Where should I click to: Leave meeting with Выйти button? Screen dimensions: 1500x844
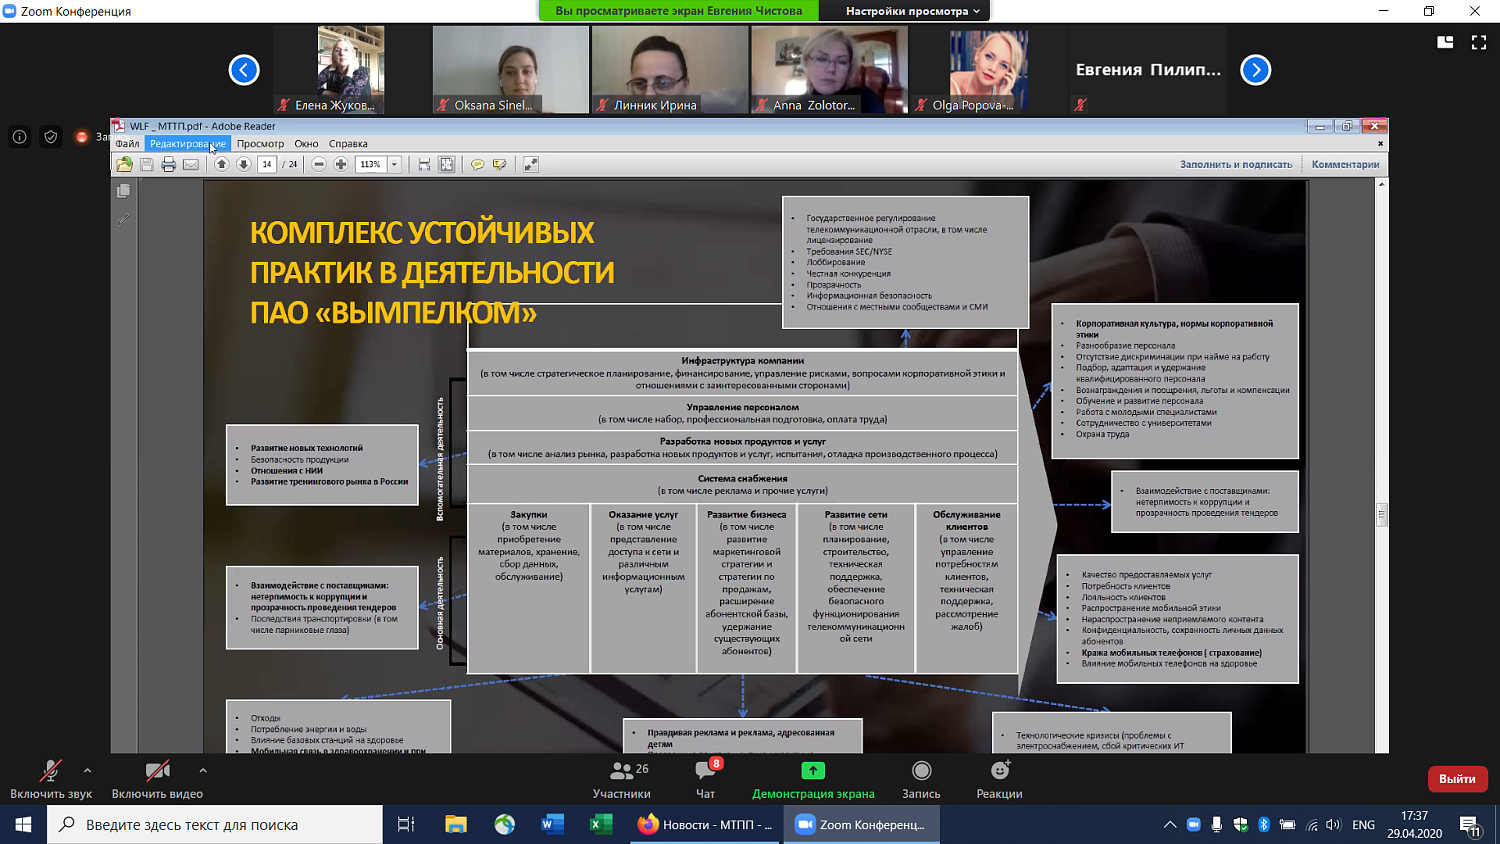(x=1457, y=779)
